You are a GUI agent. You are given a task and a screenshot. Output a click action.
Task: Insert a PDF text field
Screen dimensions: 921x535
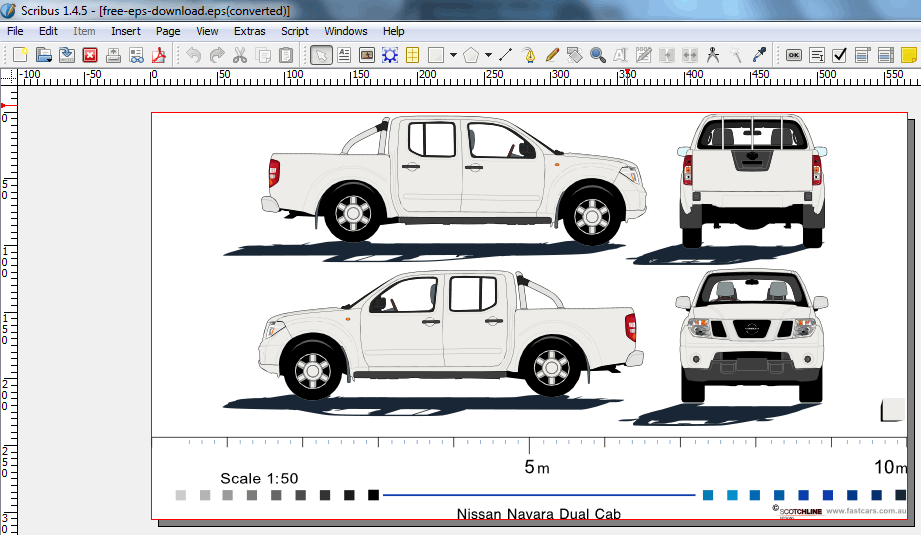(x=816, y=55)
